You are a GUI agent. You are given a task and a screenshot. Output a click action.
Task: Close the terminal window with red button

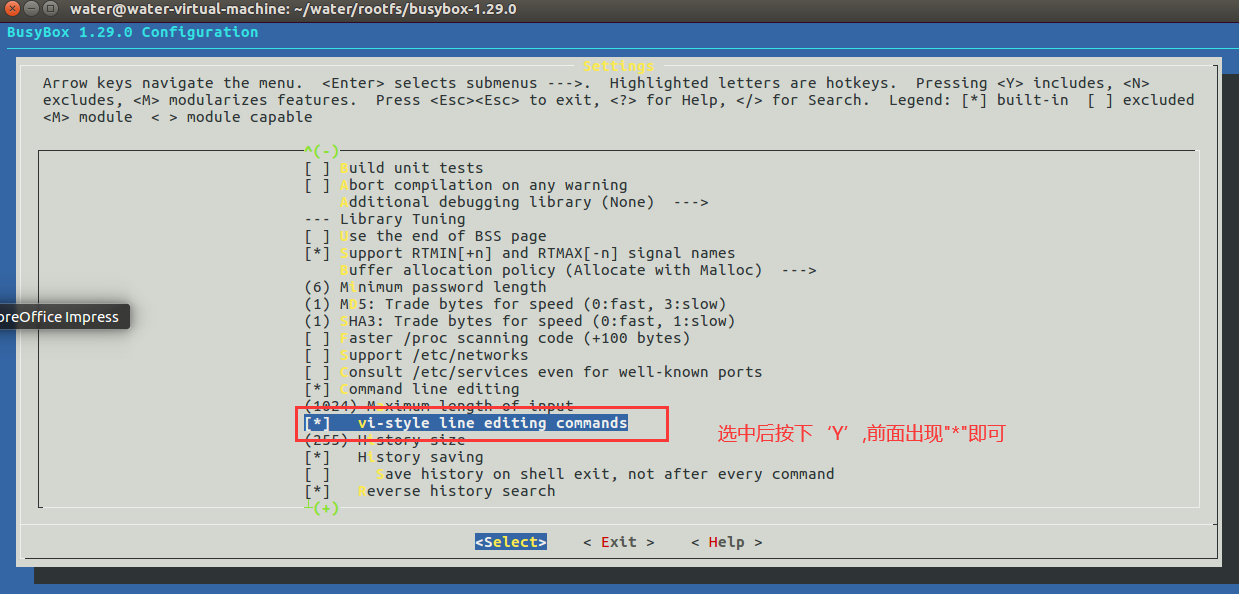pos(12,9)
